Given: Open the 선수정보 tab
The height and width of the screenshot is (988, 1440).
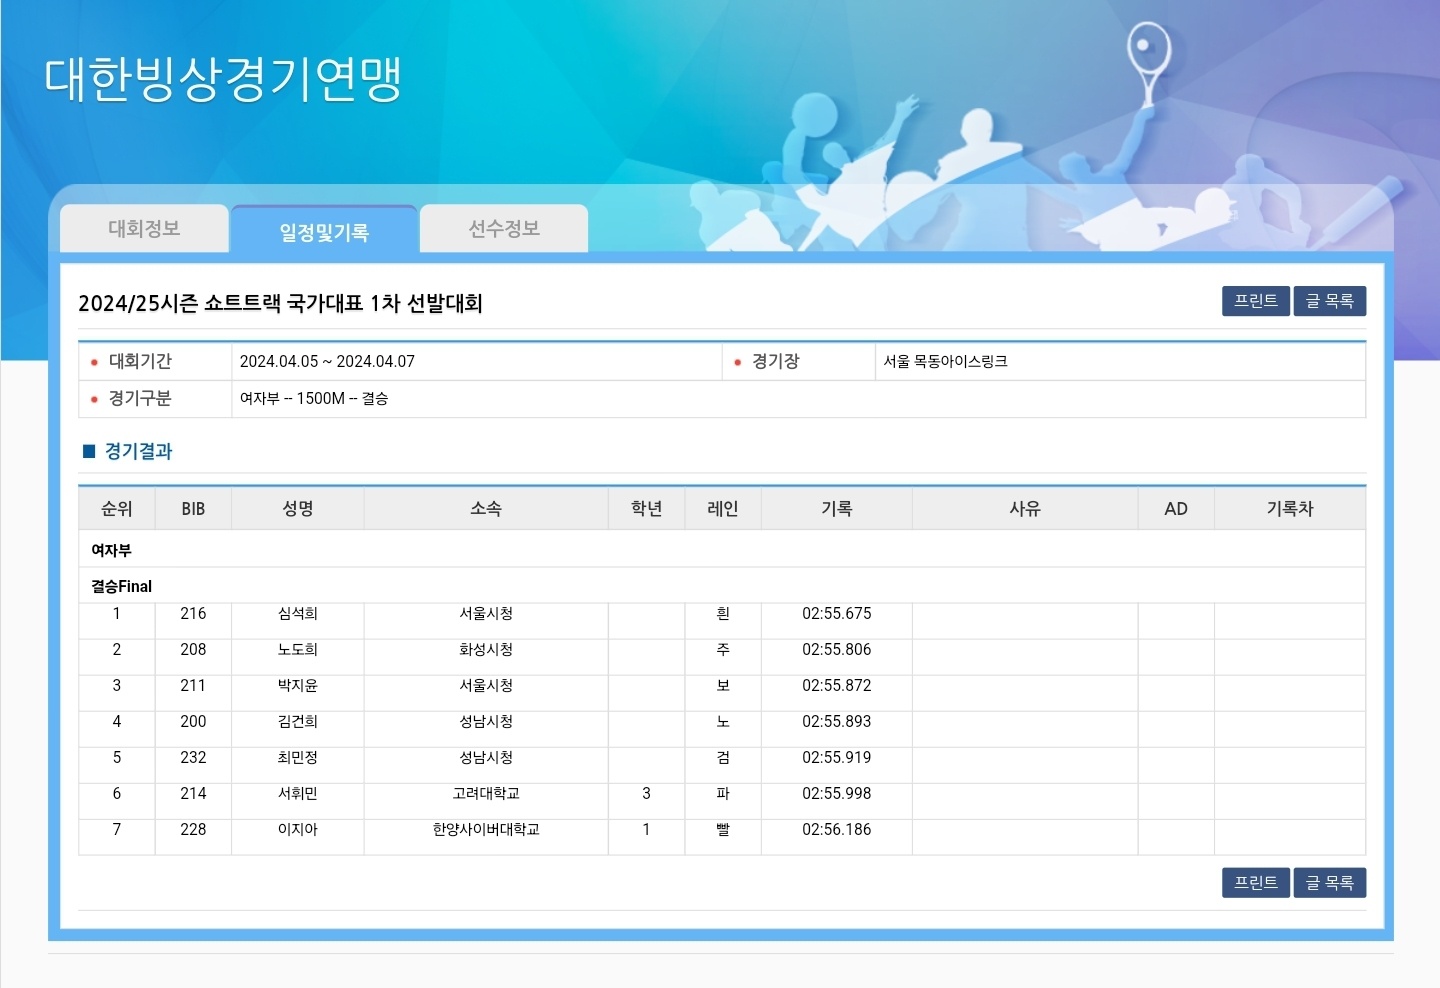Looking at the screenshot, I should click(x=504, y=229).
